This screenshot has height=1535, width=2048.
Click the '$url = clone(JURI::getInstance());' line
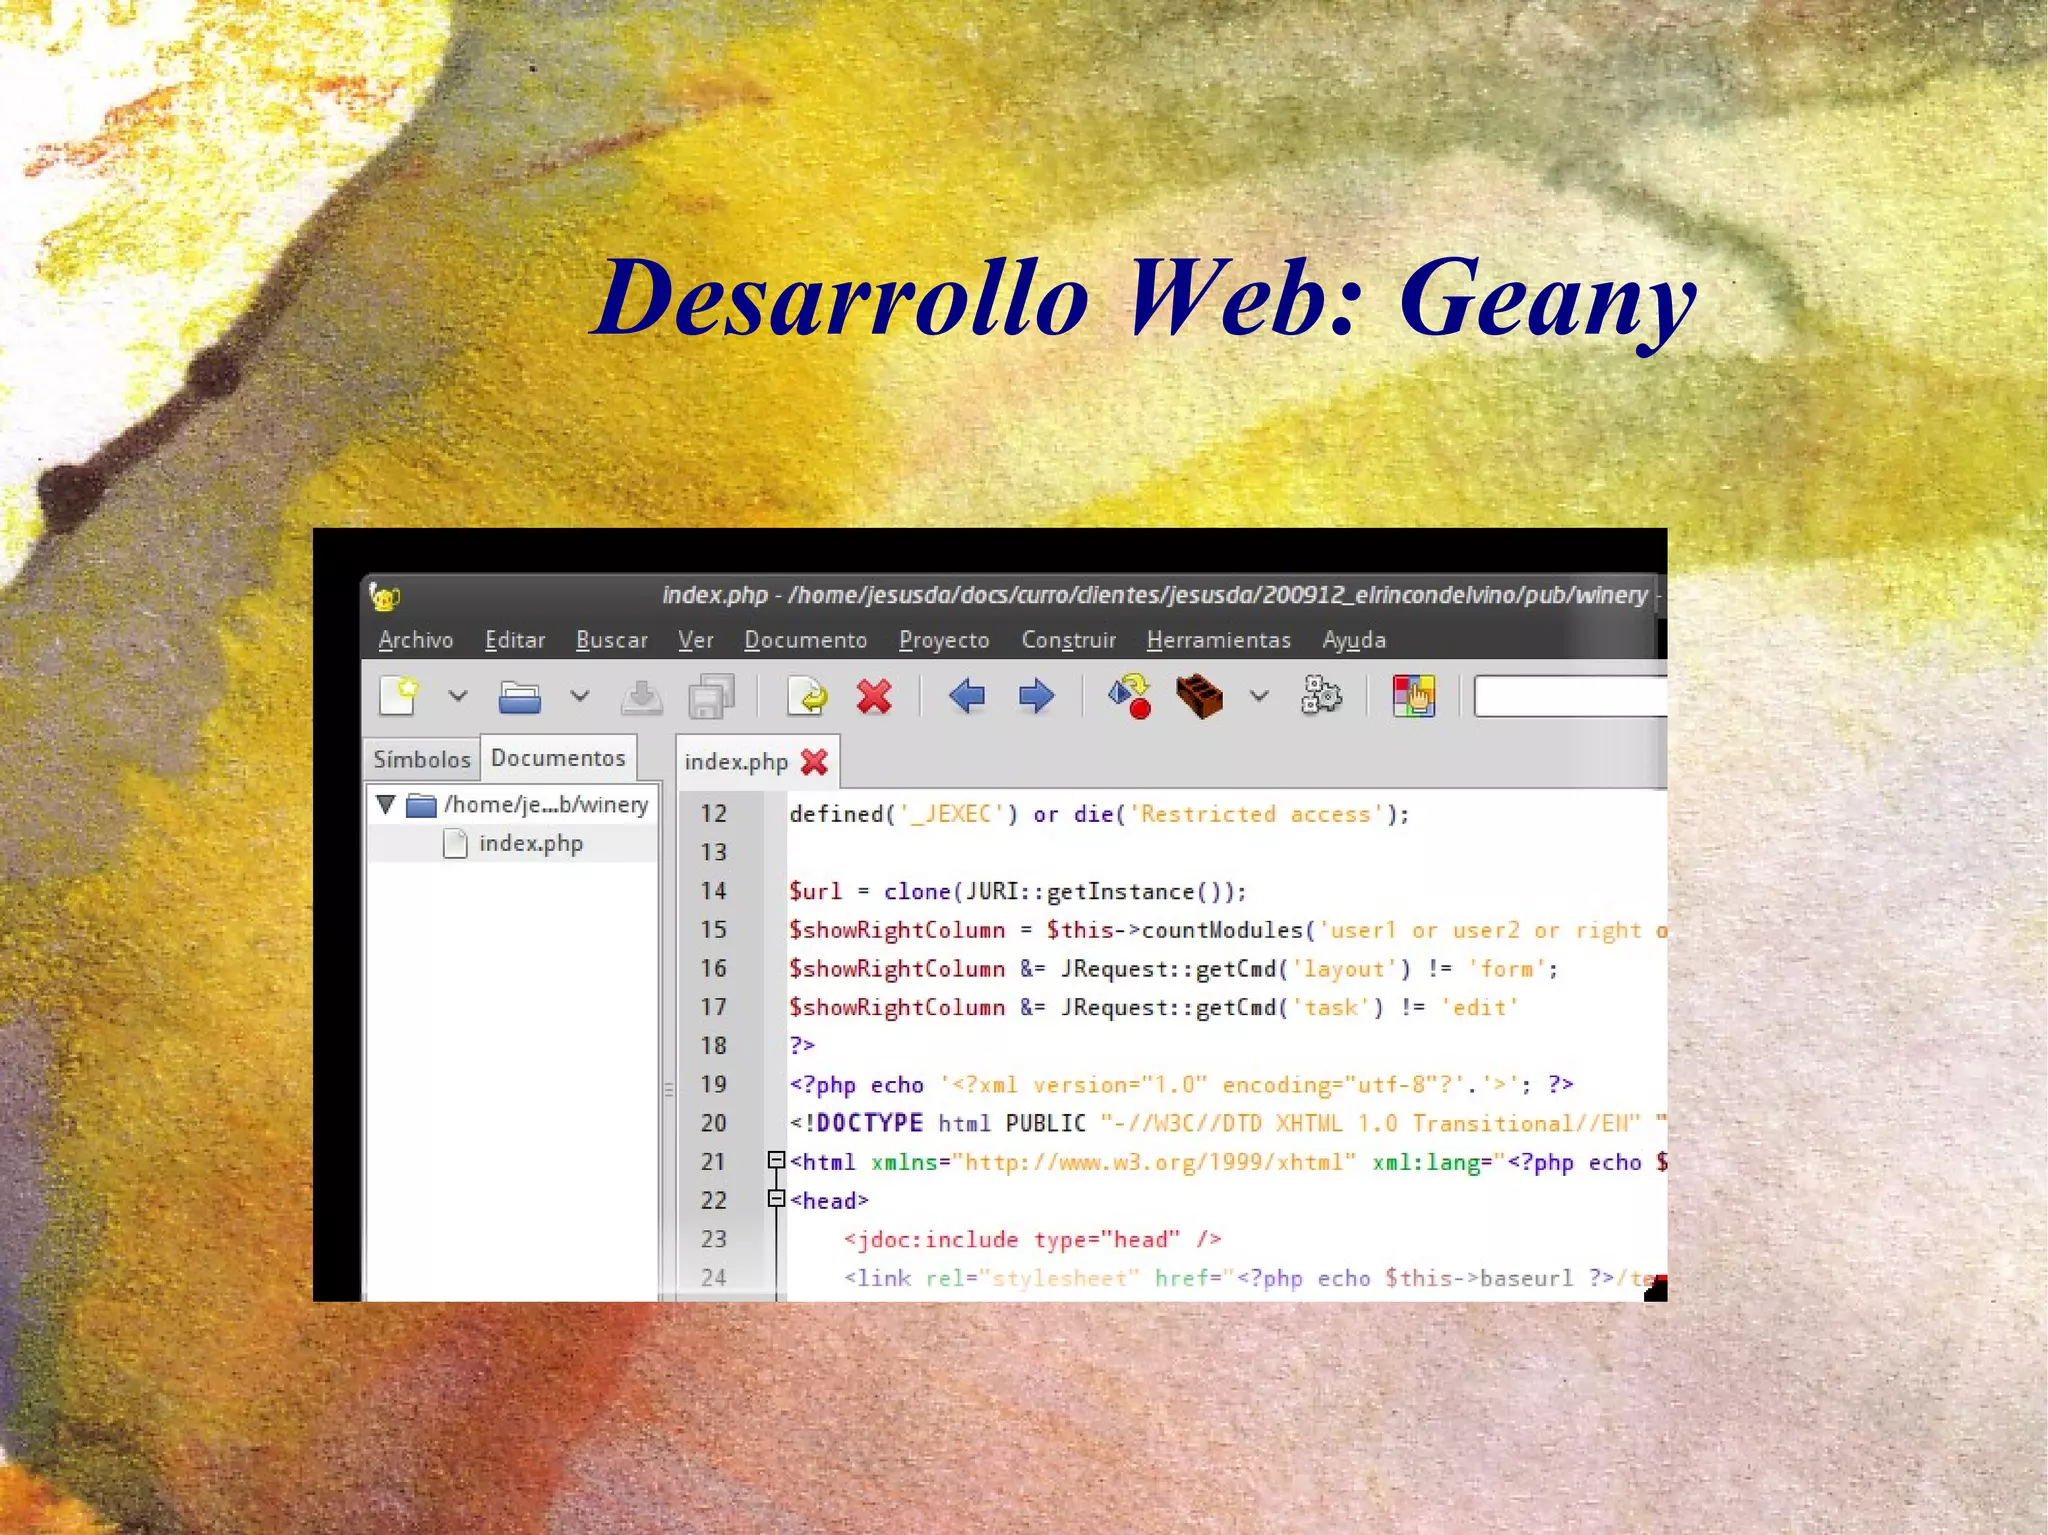(x=1018, y=891)
